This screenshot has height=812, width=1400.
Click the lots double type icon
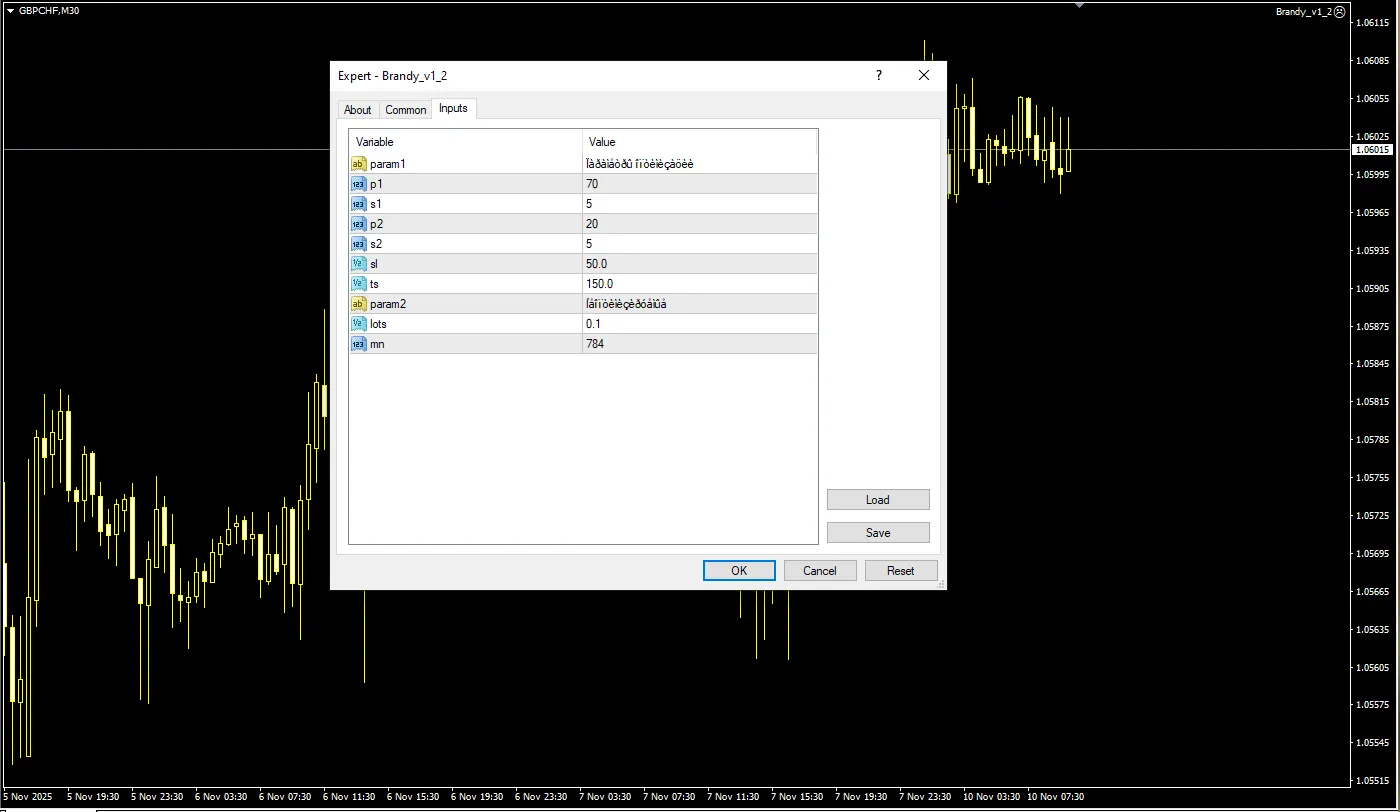click(x=359, y=323)
